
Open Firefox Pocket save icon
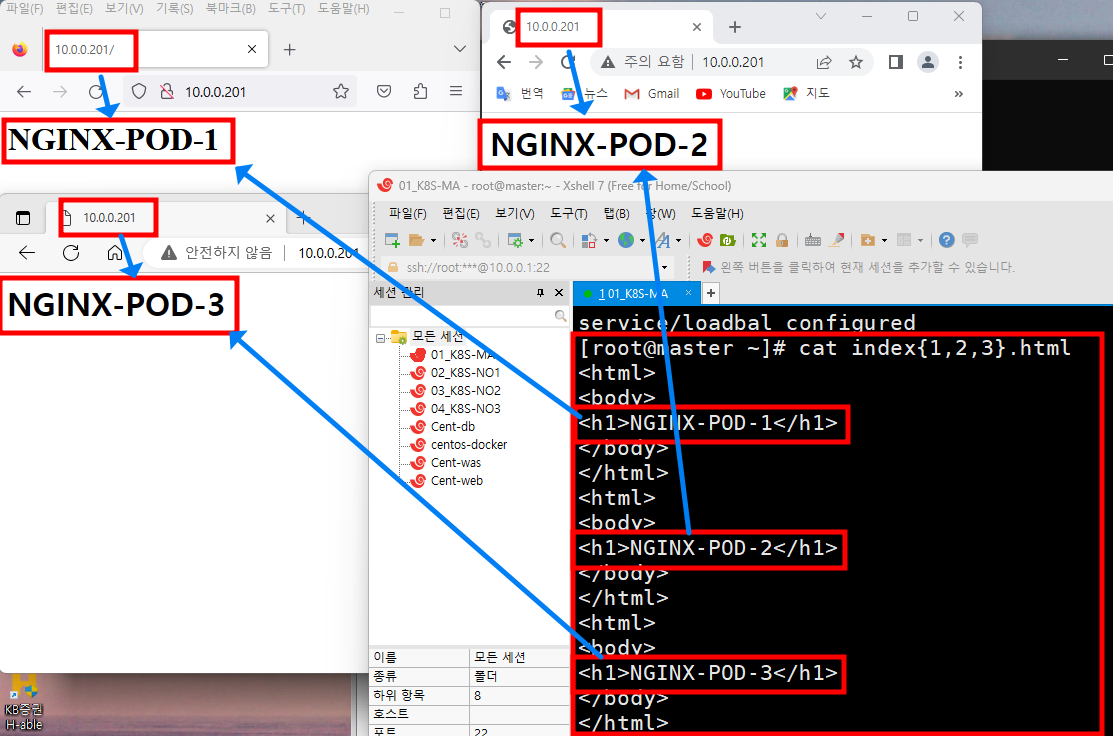pyautogui.click(x=384, y=92)
